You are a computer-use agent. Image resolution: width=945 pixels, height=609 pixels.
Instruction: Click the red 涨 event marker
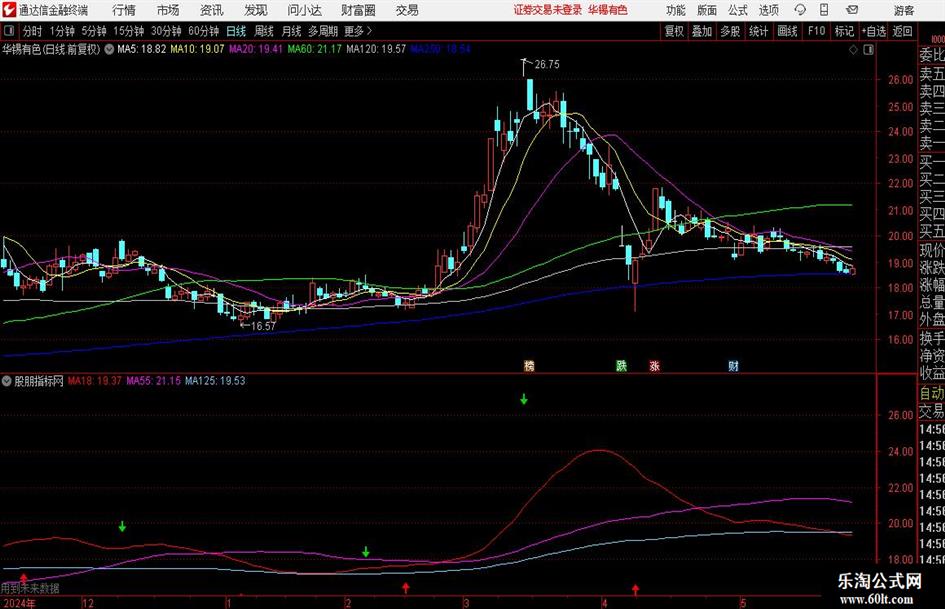(x=655, y=365)
